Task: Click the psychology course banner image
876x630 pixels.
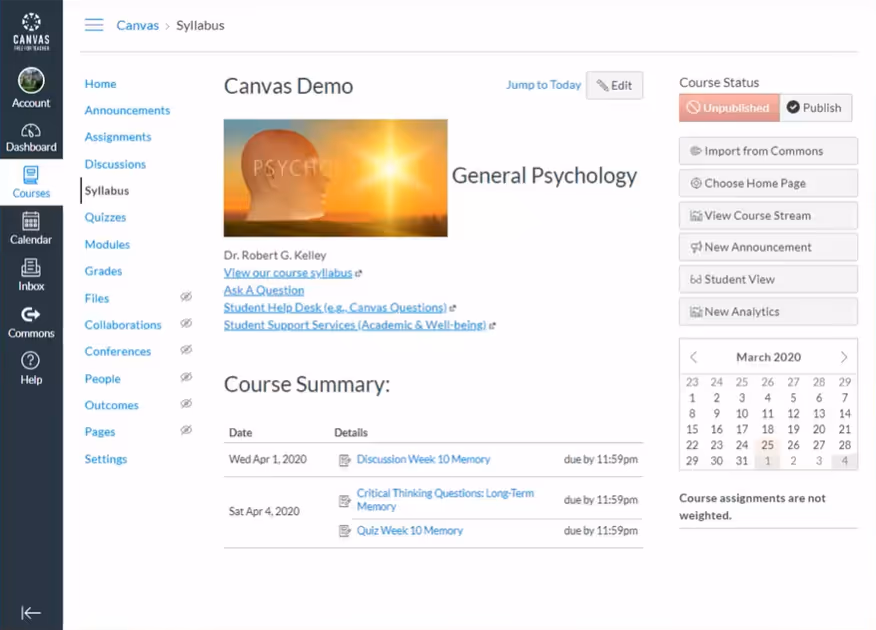Action: click(x=335, y=178)
